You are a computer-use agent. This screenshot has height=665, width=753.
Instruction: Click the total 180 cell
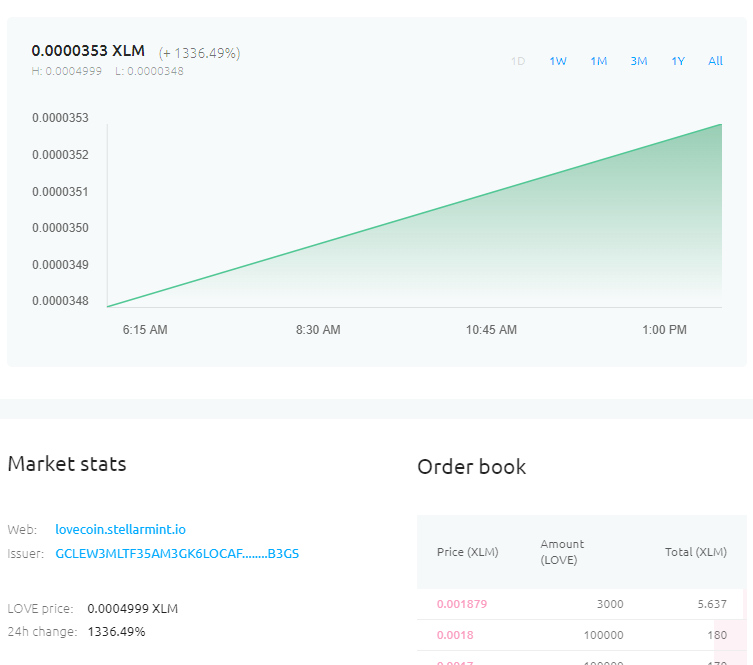coord(717,635)
